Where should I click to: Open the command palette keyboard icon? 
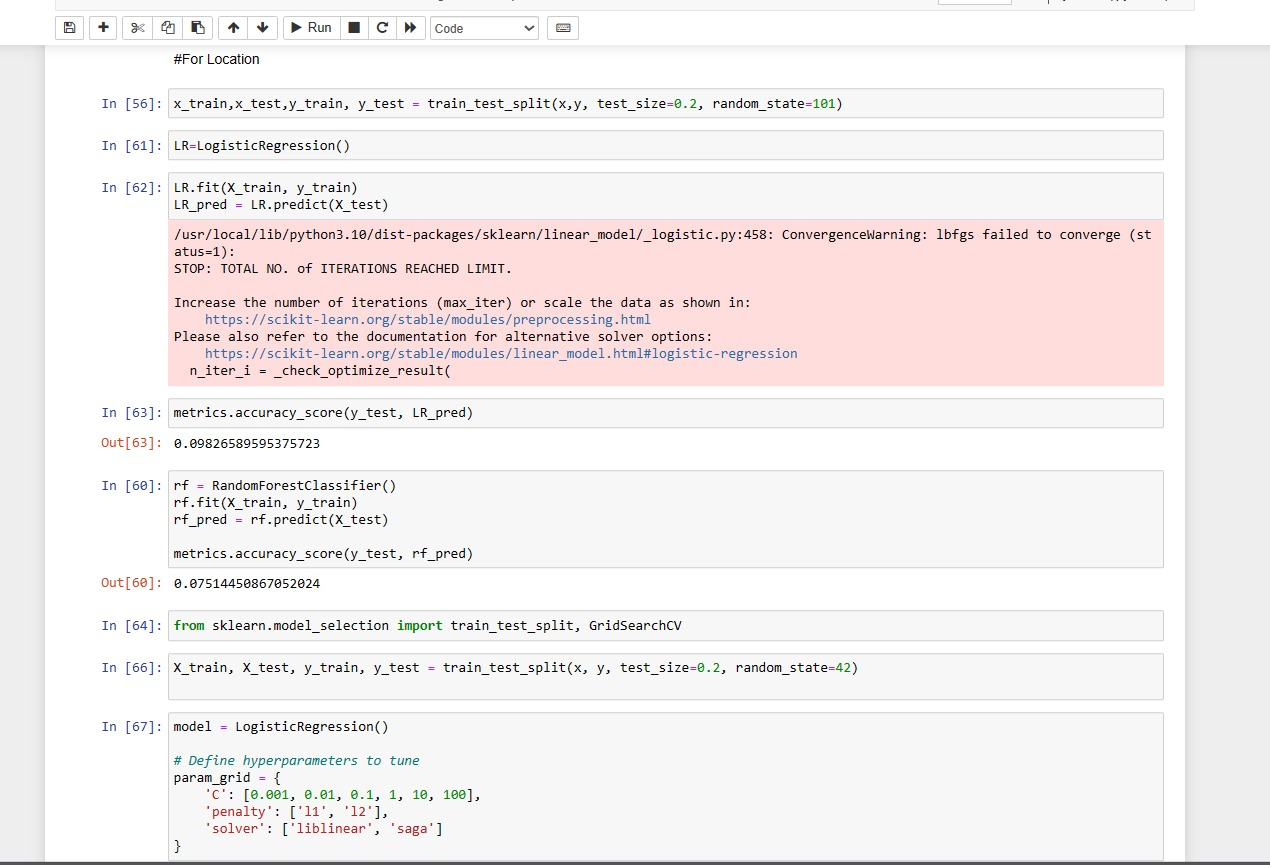click(x=563, y=28)
